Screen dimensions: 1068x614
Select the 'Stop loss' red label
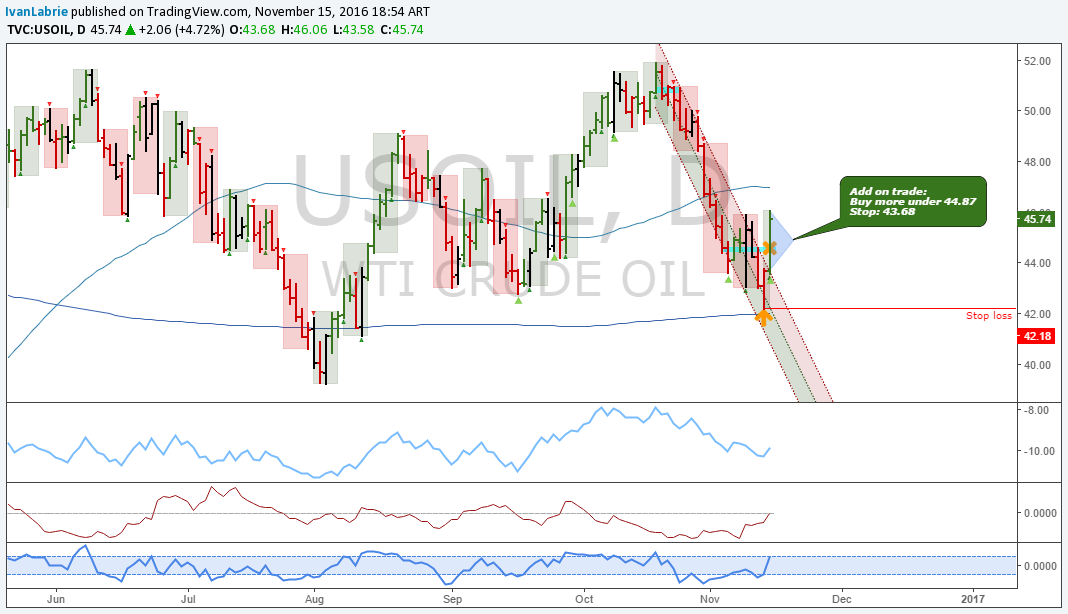988,316
